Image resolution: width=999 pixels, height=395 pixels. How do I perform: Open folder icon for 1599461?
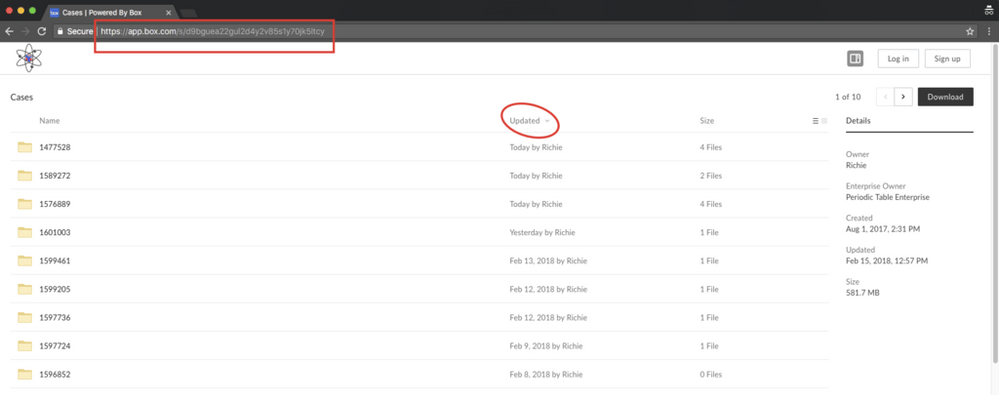pos(25,261)
